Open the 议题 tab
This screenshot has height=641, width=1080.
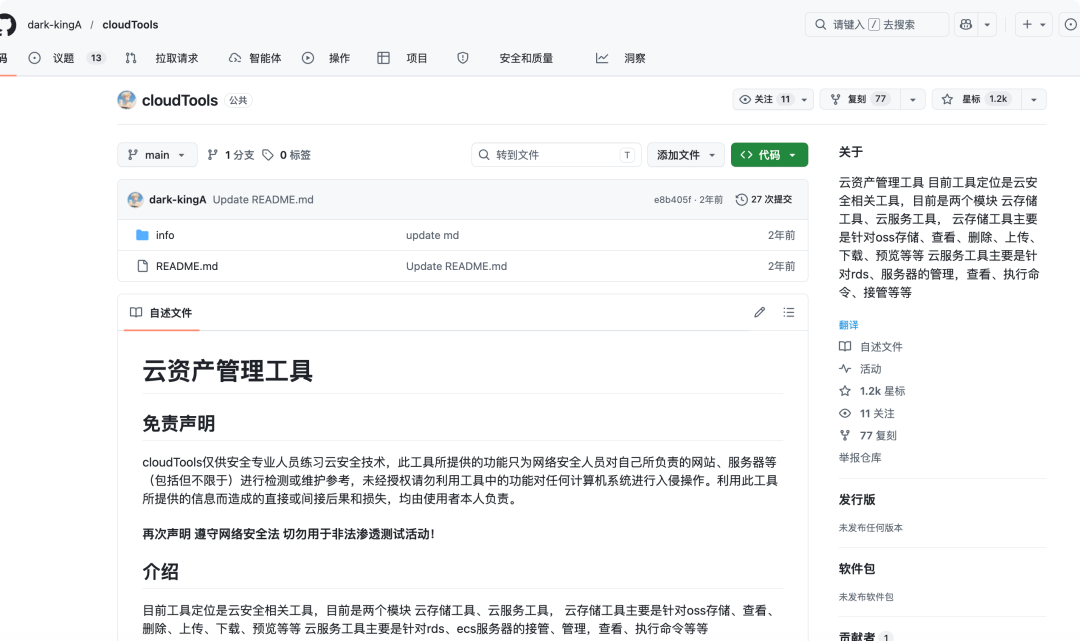tap(65, 59)
